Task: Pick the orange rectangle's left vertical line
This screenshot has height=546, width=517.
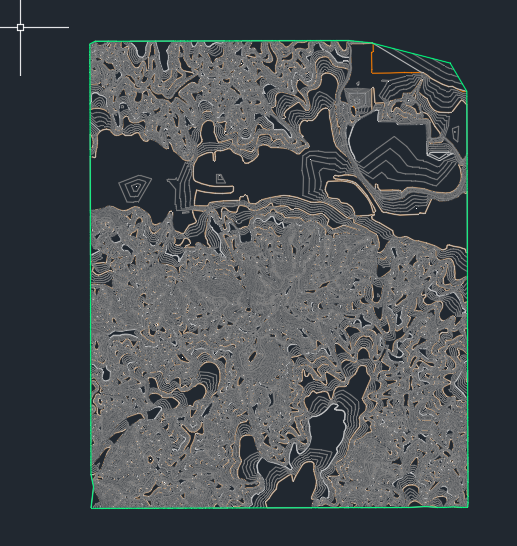Action: click(372, 58)
